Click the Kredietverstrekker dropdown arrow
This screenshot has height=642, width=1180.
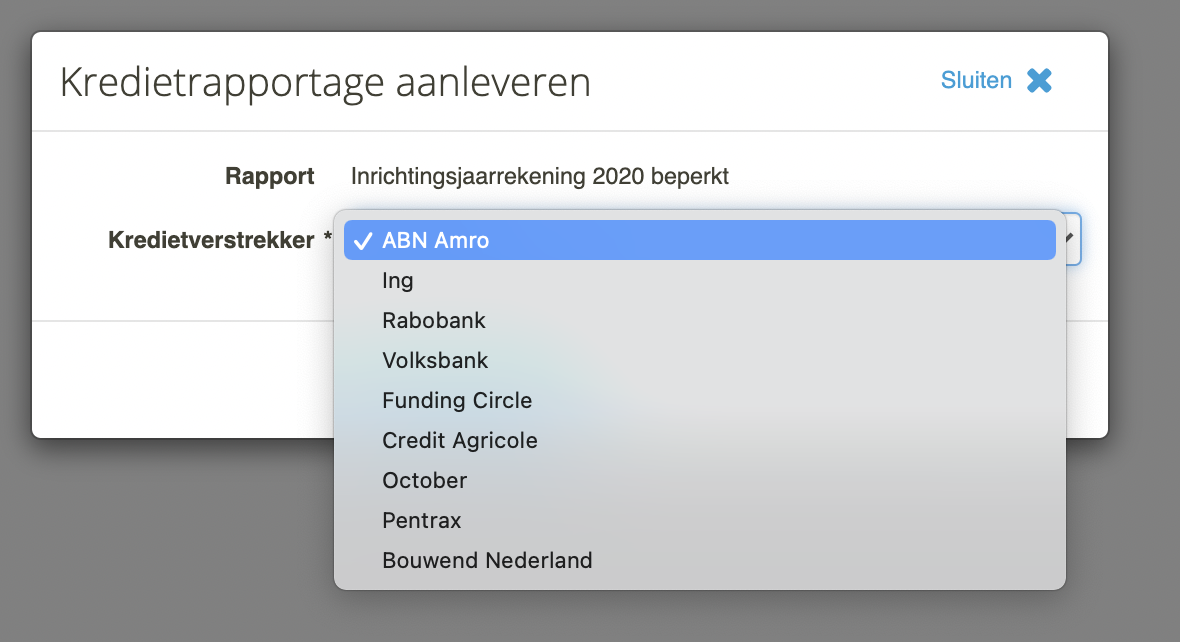tap(1069, 239)
